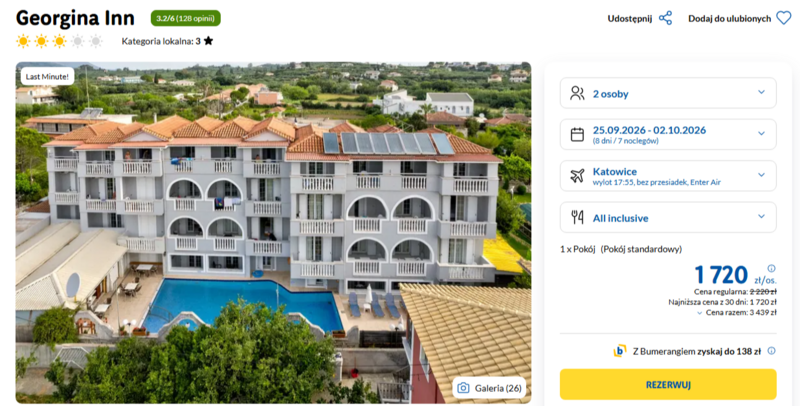Open the 2 osoby guests dropdown
Viewport: 800px width, 406px height.
pyautogui.click(x=668, y=93)
